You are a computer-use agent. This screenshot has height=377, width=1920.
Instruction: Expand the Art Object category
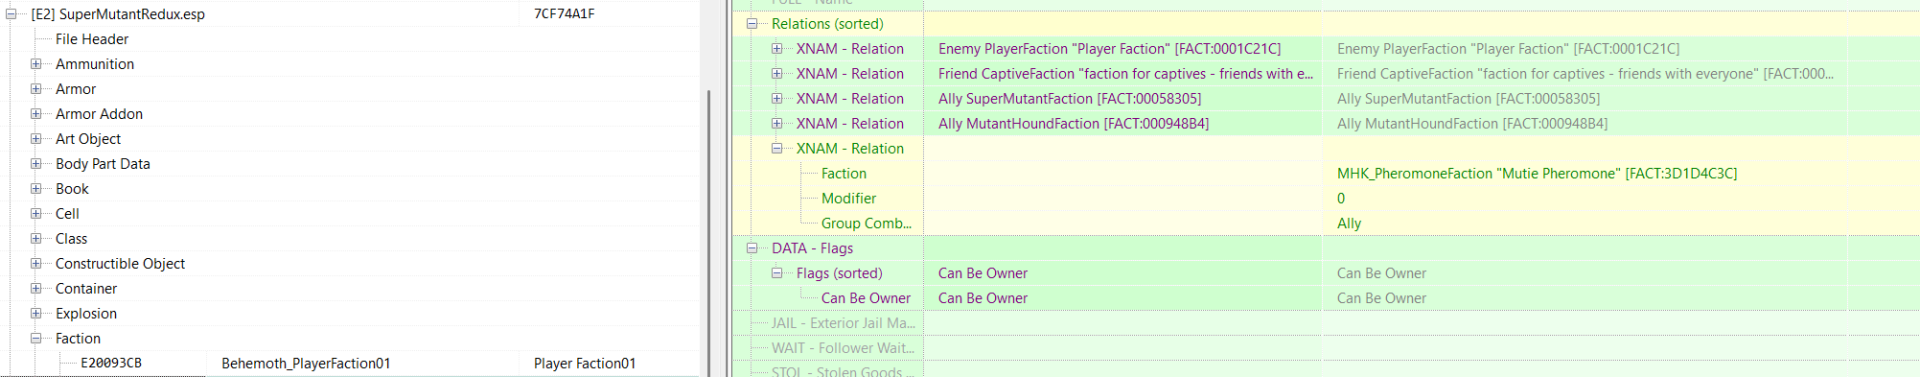pos(36,139)
